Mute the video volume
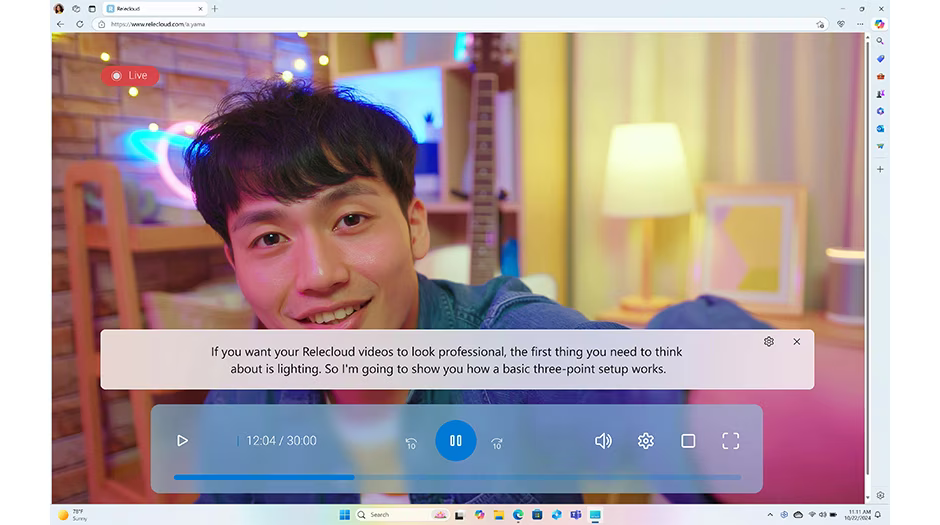 pos(603,441)
